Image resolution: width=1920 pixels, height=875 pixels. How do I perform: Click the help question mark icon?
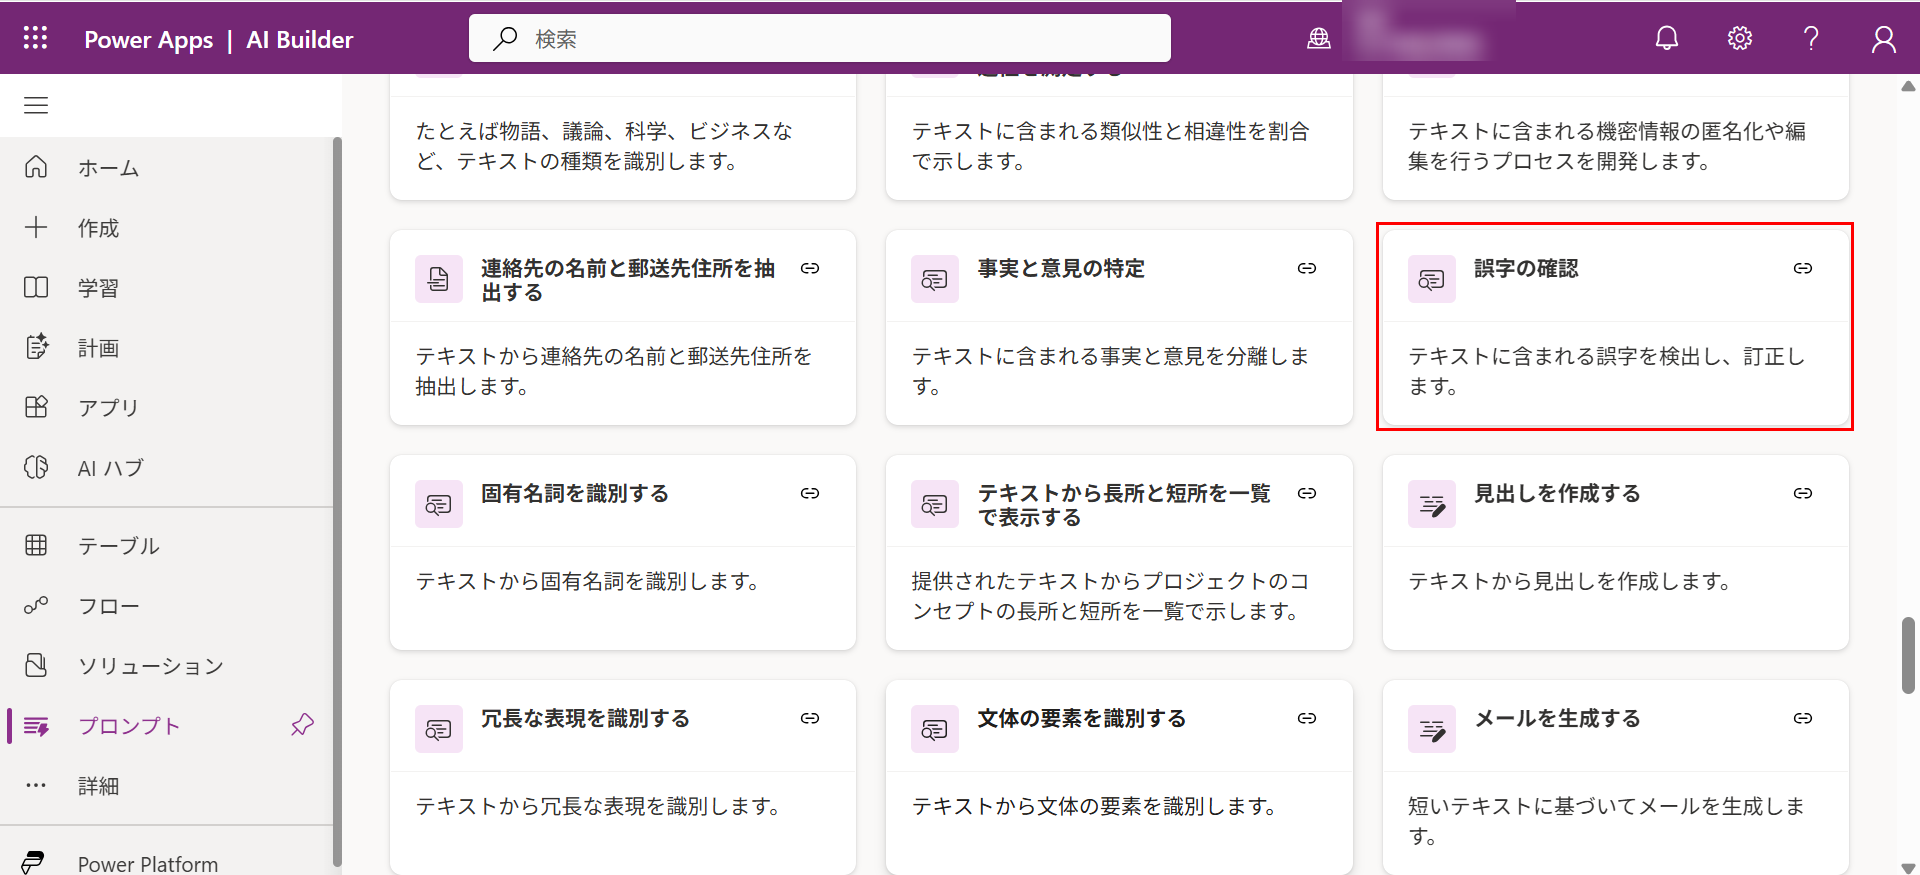[1810, 38]
